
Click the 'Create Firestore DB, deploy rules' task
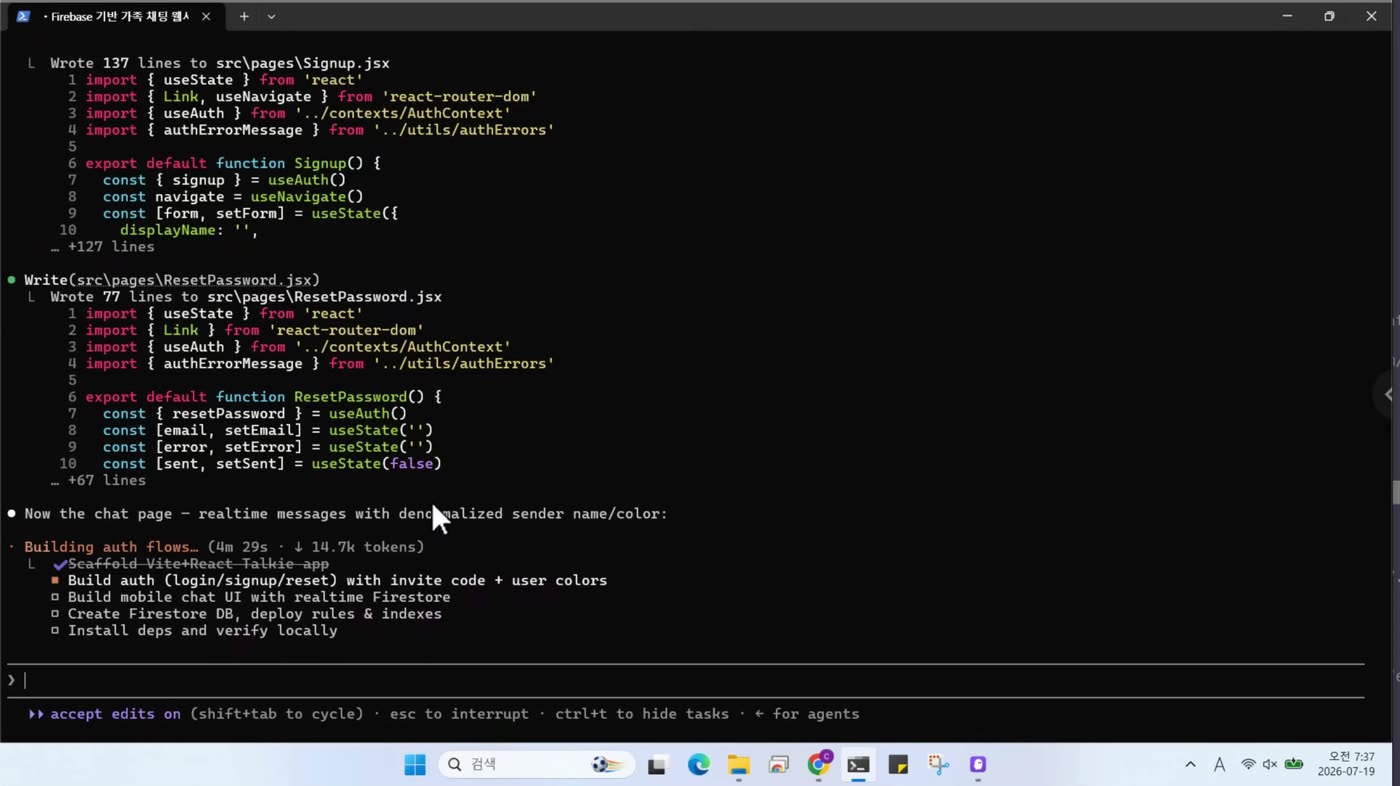[255, 614]
